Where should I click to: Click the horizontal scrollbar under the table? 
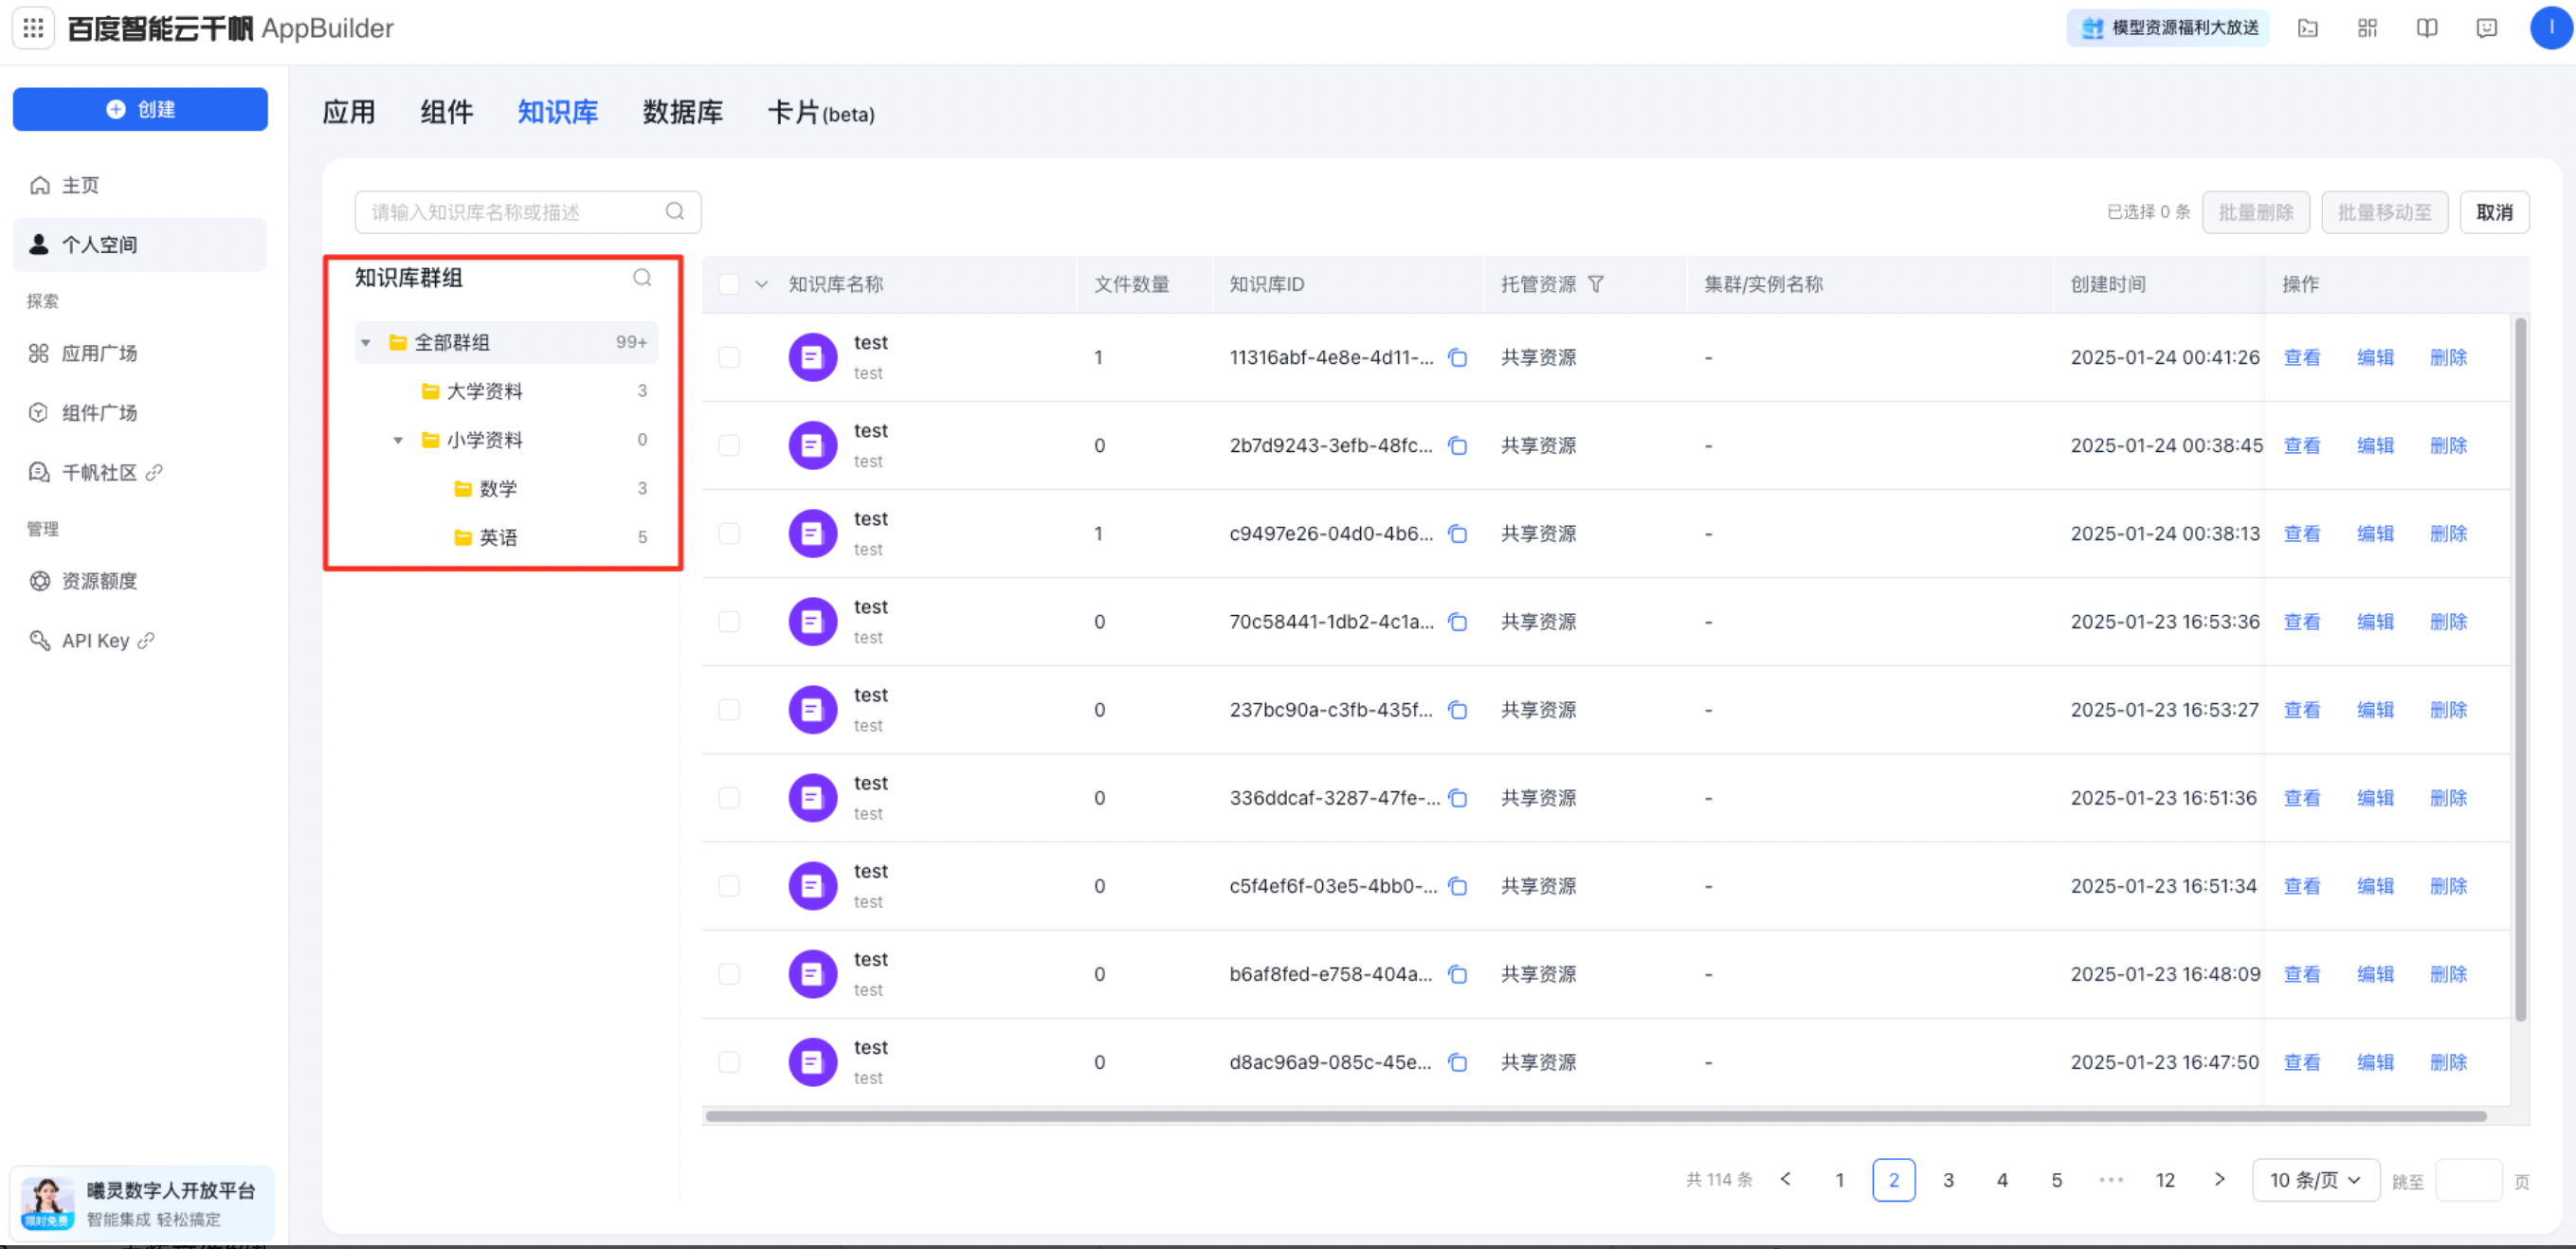click(x=1596, y=1116)
